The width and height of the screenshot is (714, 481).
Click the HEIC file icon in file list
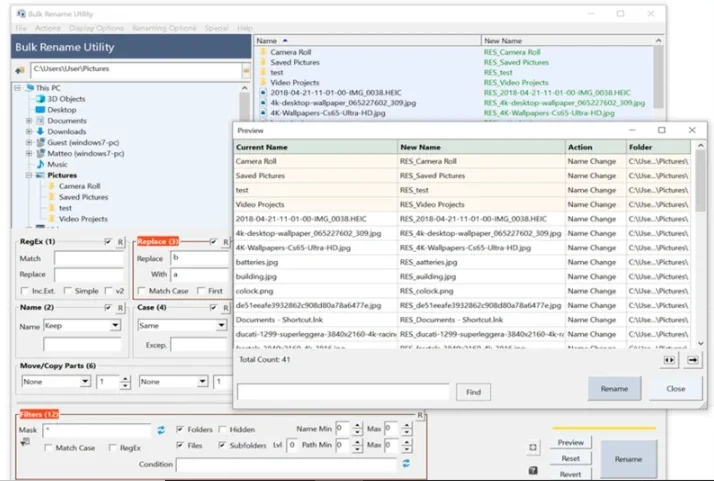pos(263,92)
